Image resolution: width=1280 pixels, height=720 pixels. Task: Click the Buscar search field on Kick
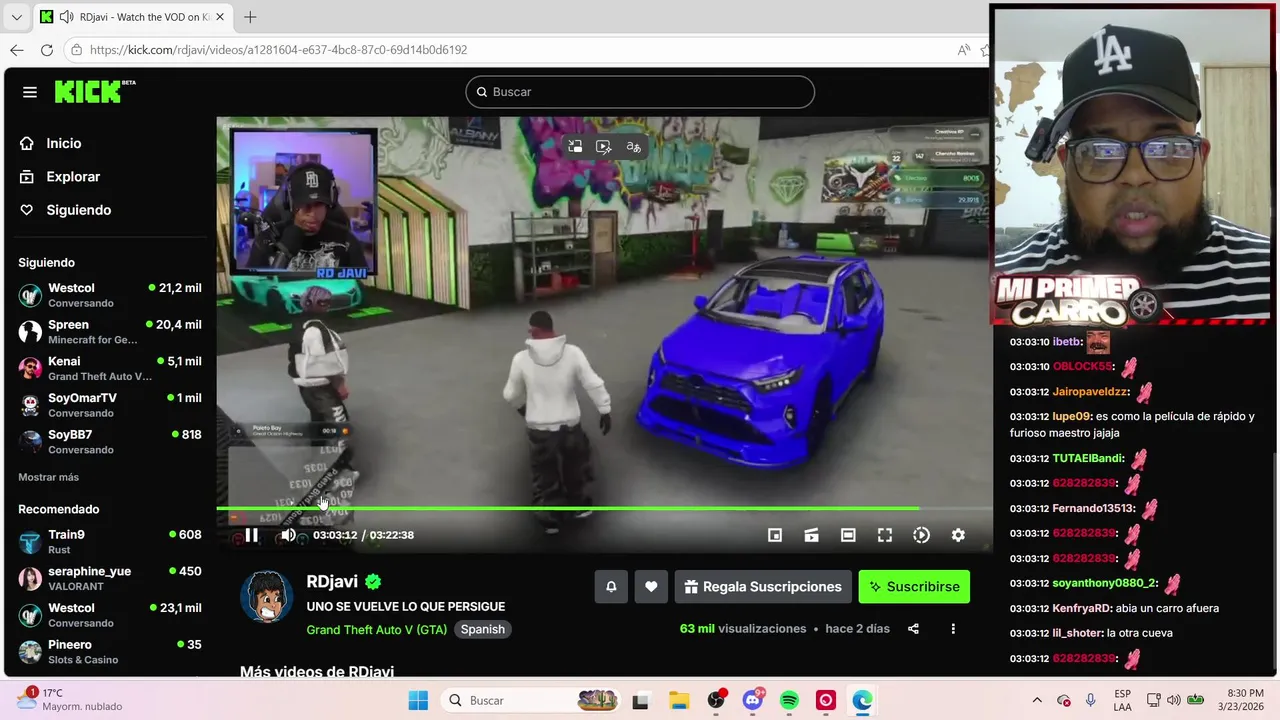click(x=640, y=92)
